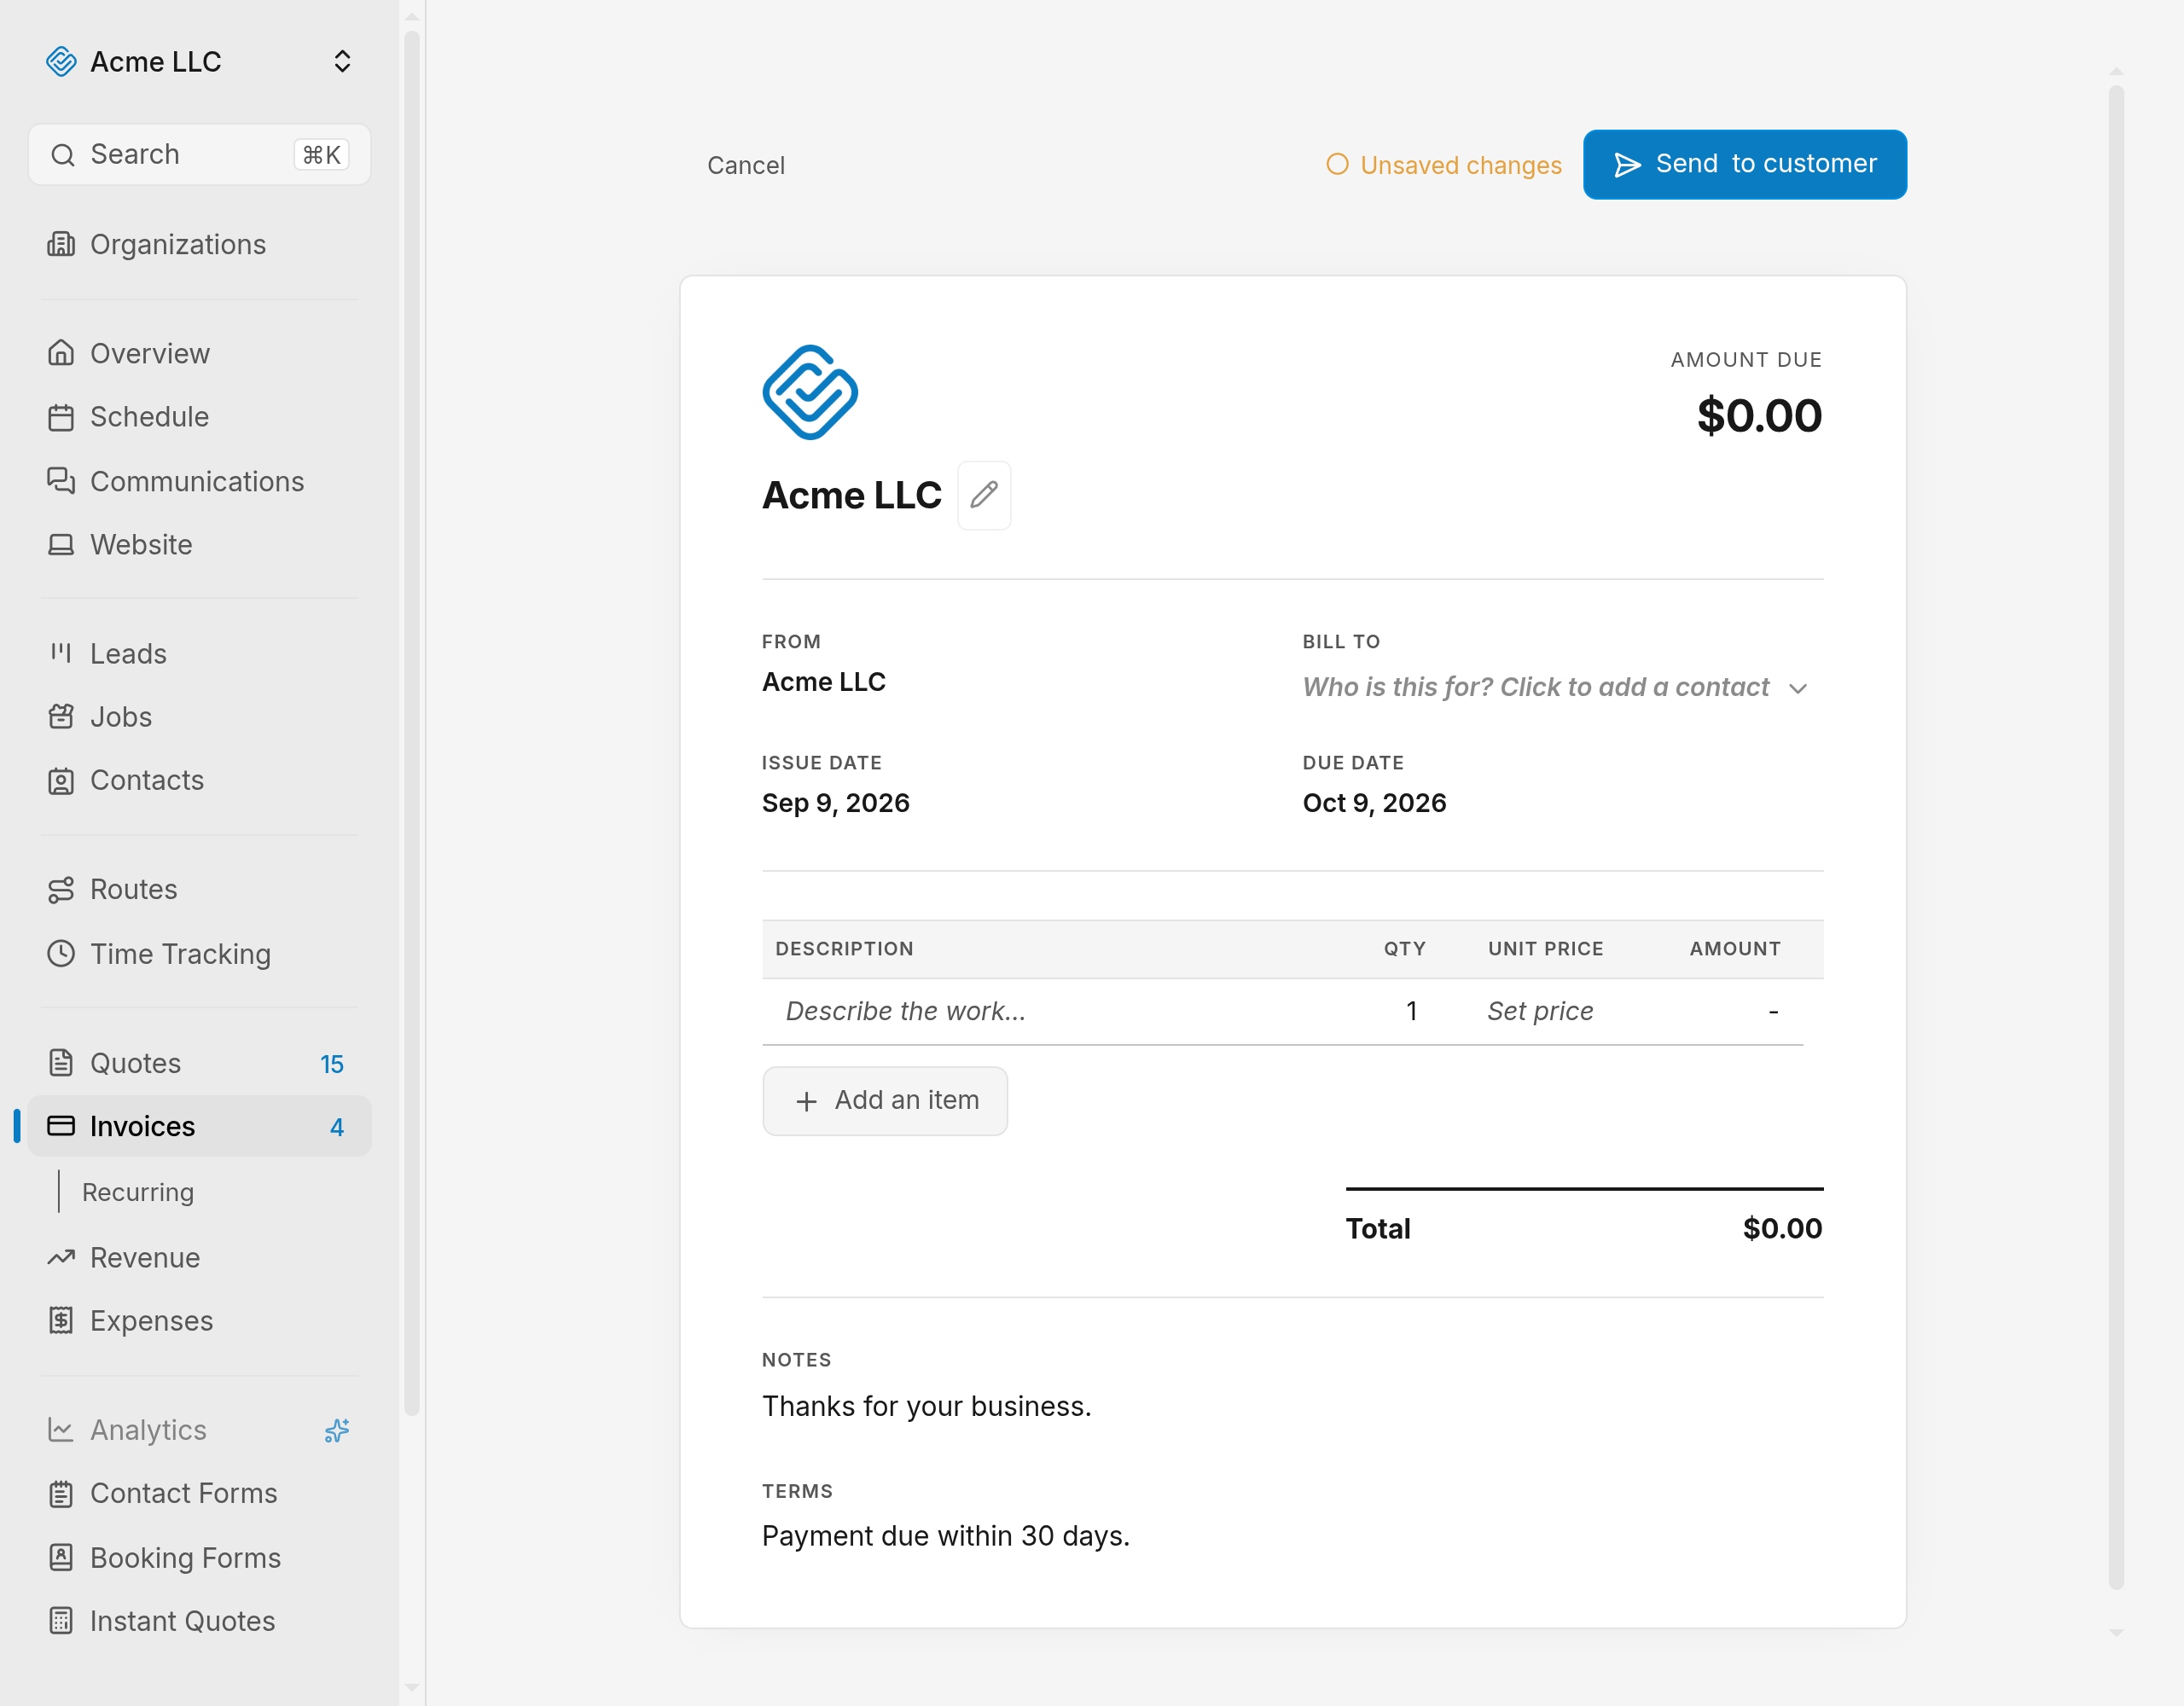
Task: Click the Quotes document icon
Action: 61,1062
